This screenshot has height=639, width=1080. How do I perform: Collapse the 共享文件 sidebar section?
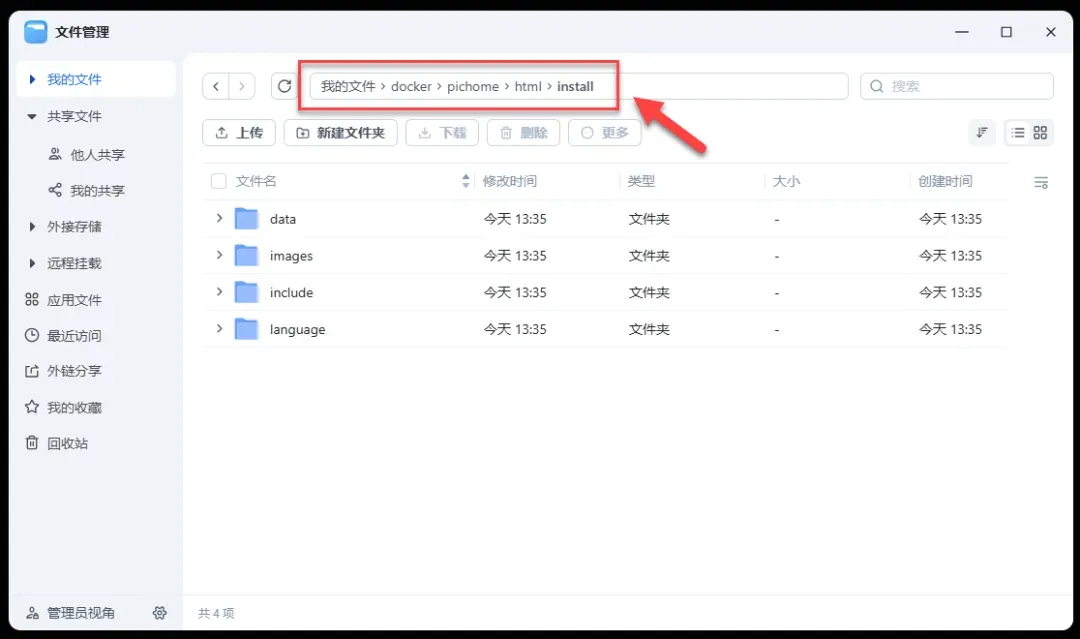click(x=32, y=117)
